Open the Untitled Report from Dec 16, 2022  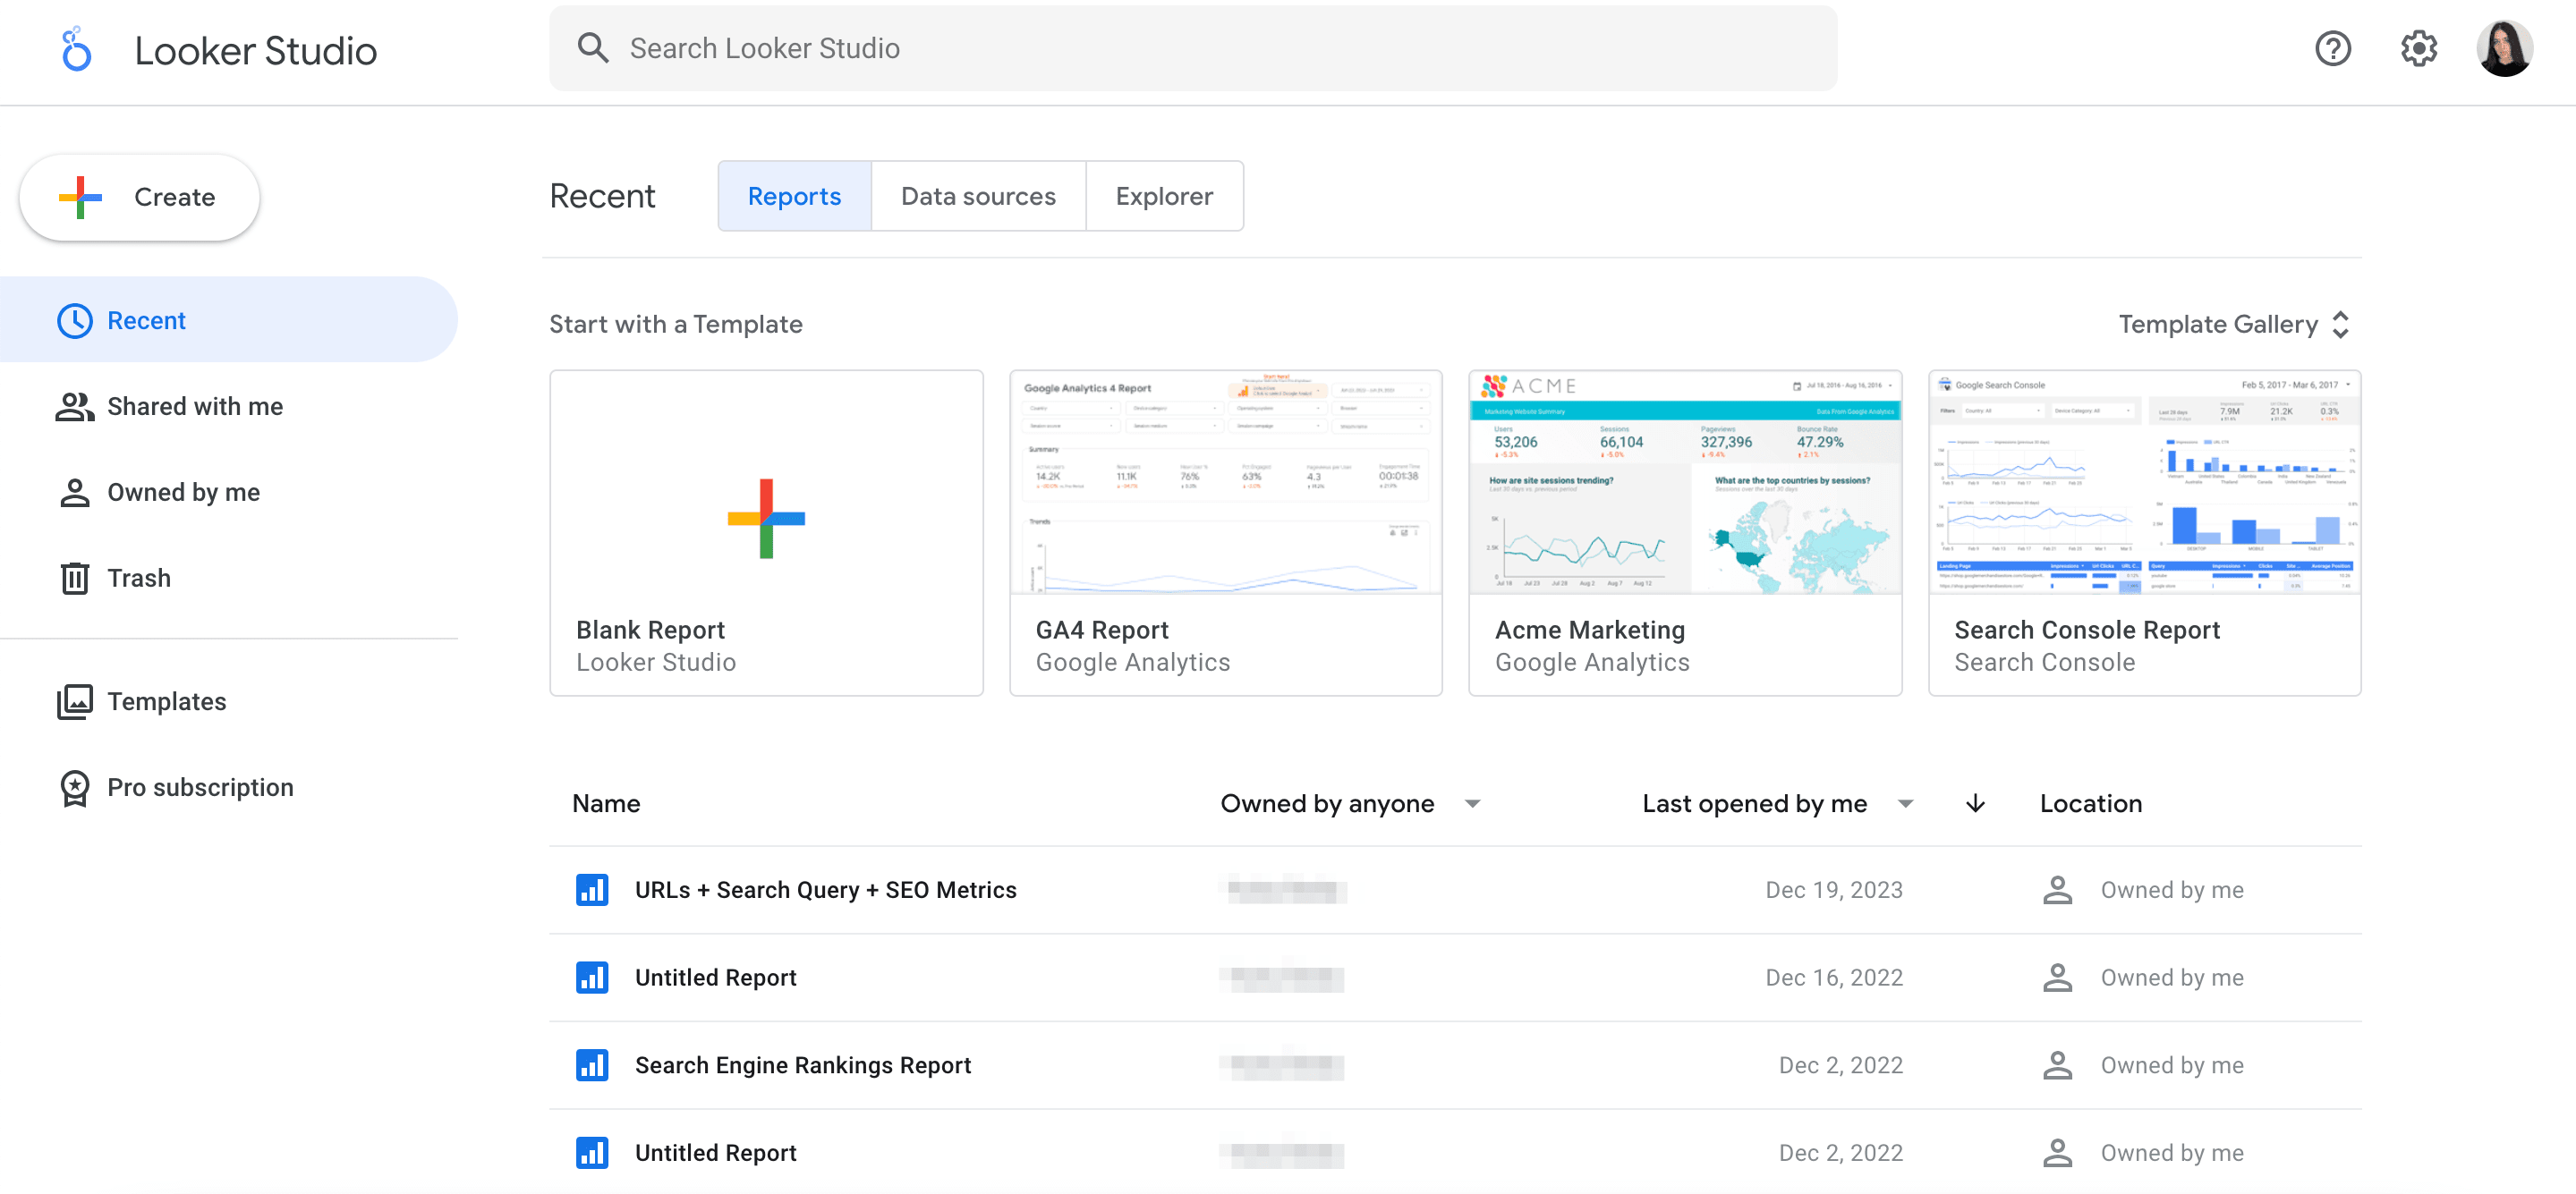[715, 977]
